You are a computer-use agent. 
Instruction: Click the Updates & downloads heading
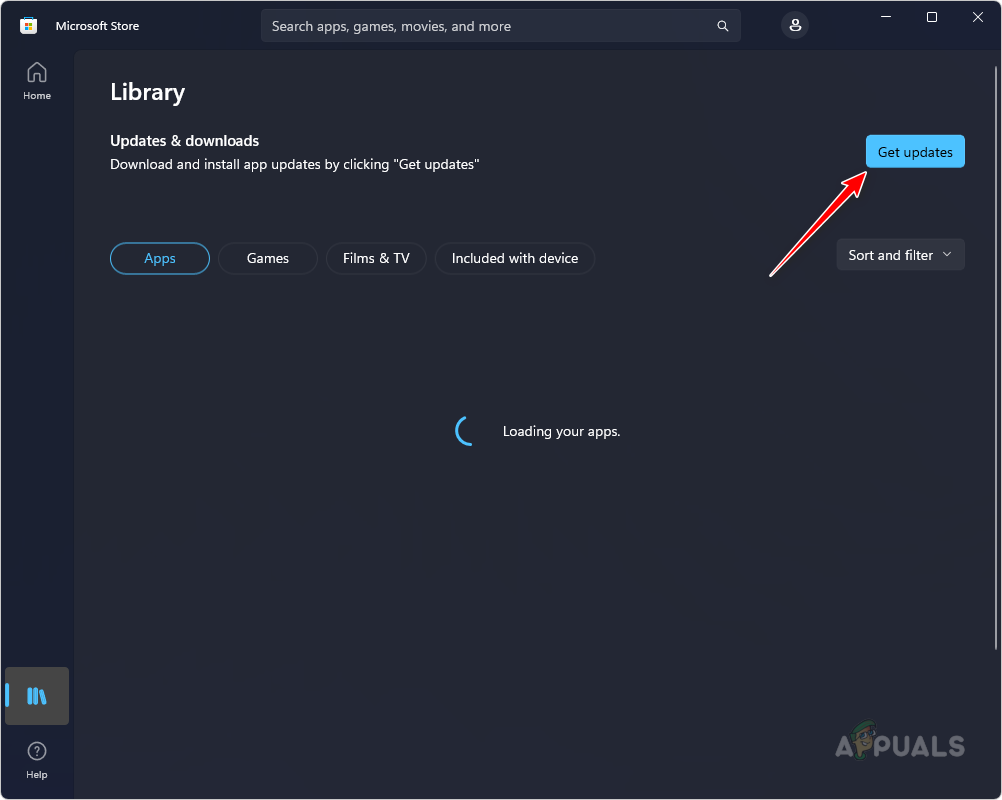[x=185, y=141]
